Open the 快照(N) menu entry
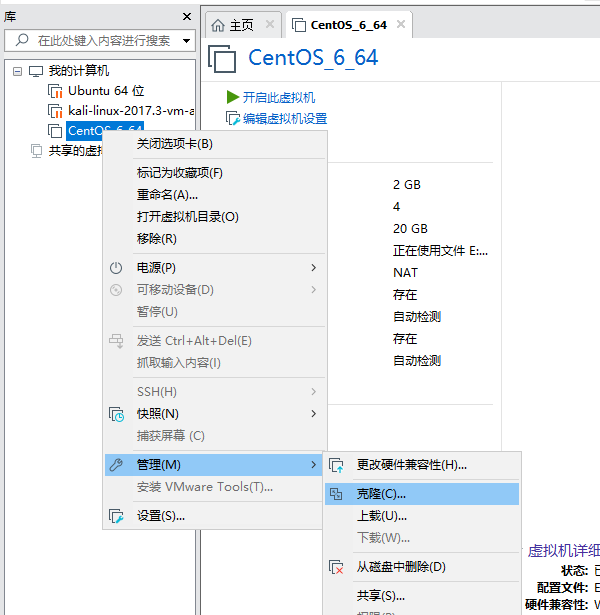600x615 pixels. point(215,414)
